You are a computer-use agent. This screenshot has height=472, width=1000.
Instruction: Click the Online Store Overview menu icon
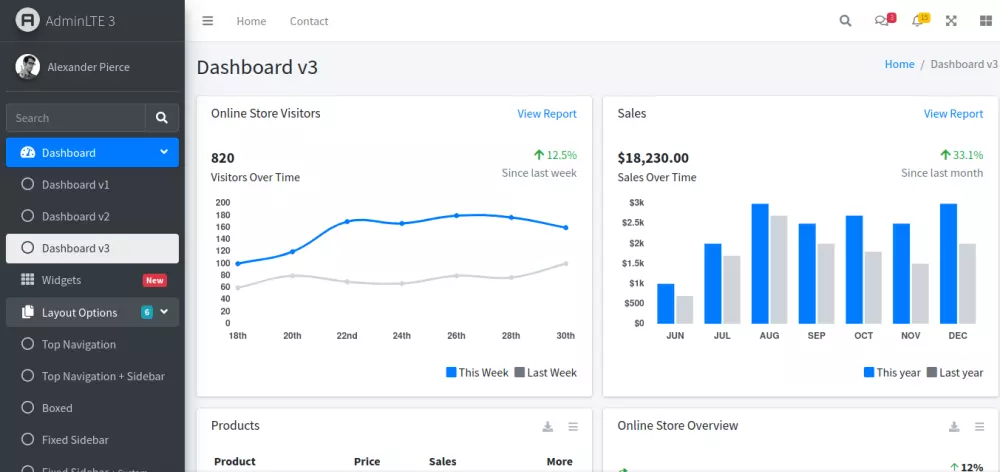coord(980,427)
